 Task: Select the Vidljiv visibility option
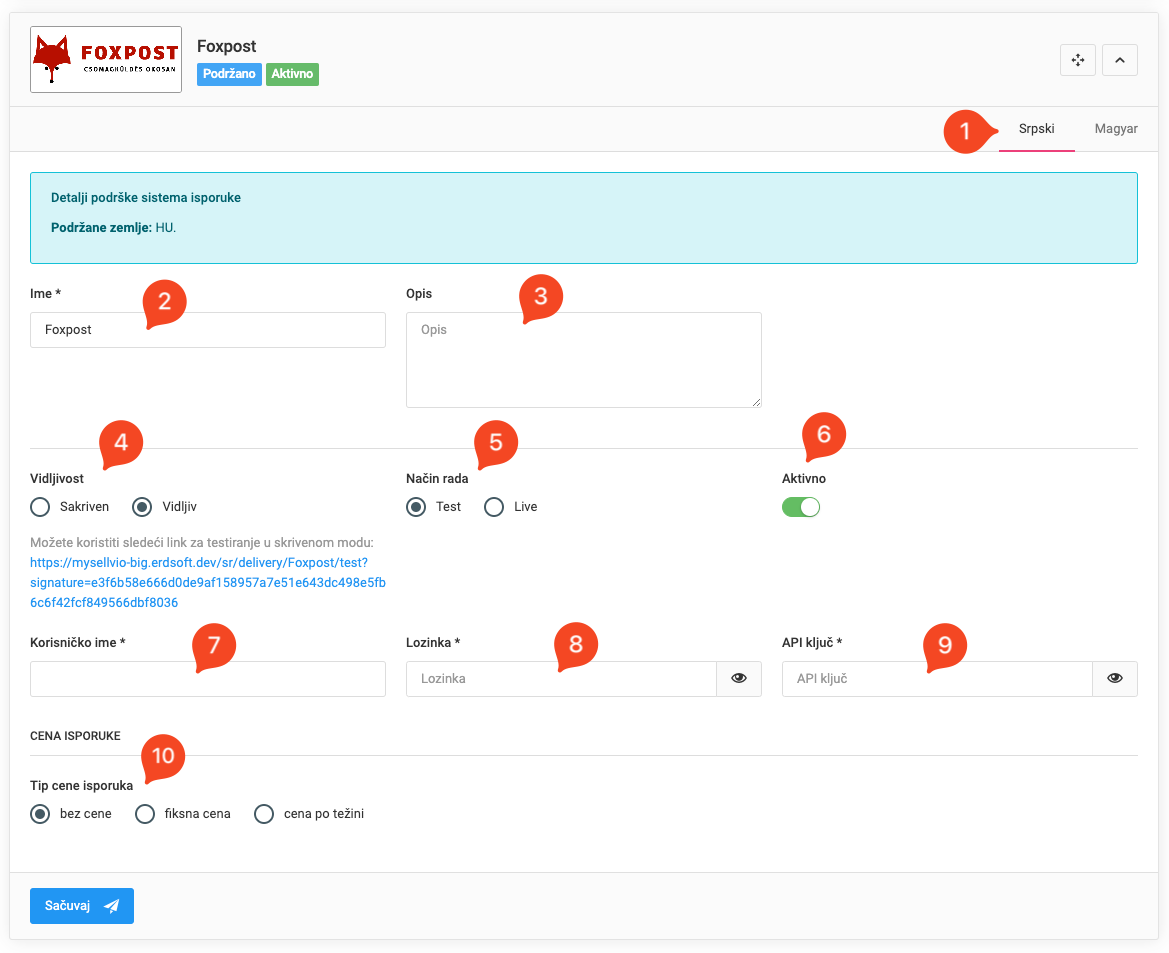pos(143,507)
